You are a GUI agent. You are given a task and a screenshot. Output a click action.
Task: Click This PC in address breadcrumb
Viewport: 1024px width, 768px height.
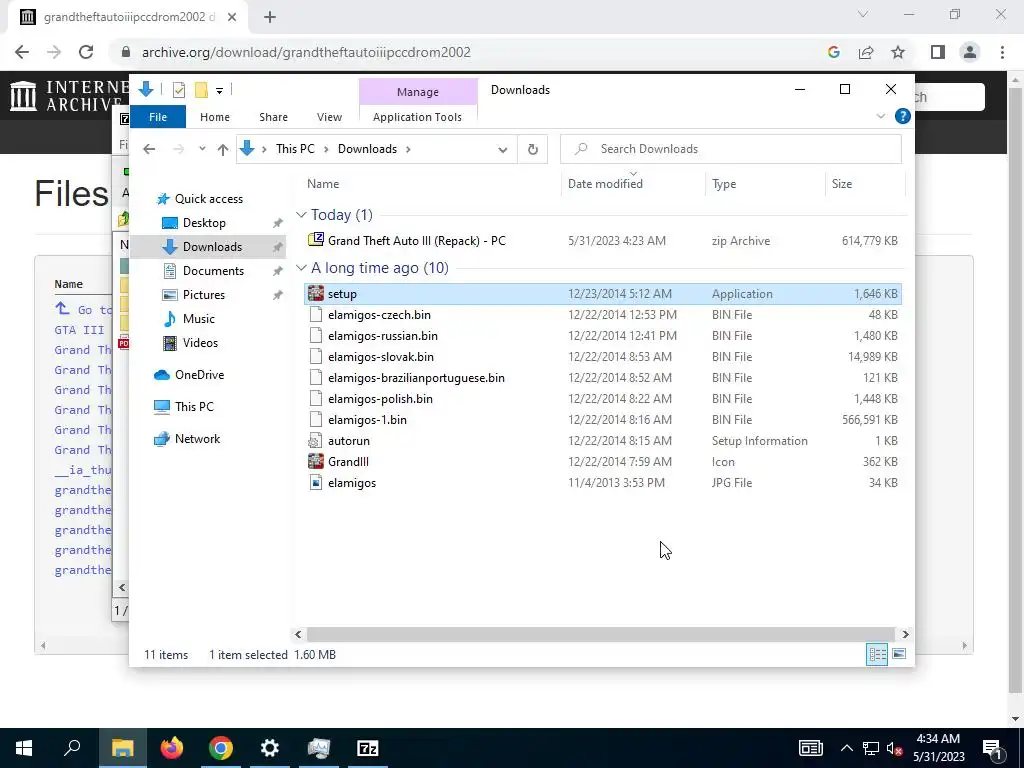[x=295, y=149]
